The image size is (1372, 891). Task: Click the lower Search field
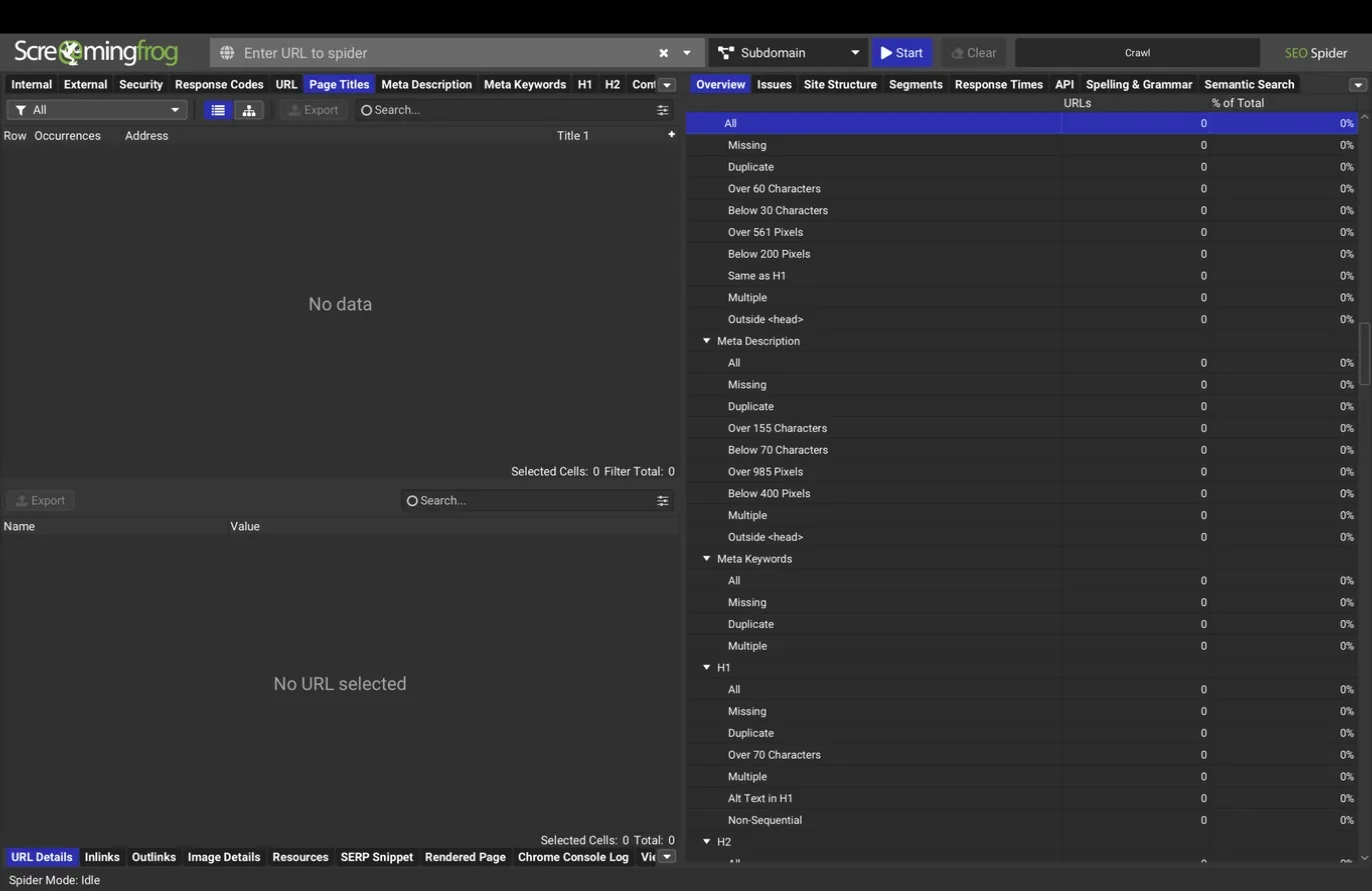click(x=527, y=501)
